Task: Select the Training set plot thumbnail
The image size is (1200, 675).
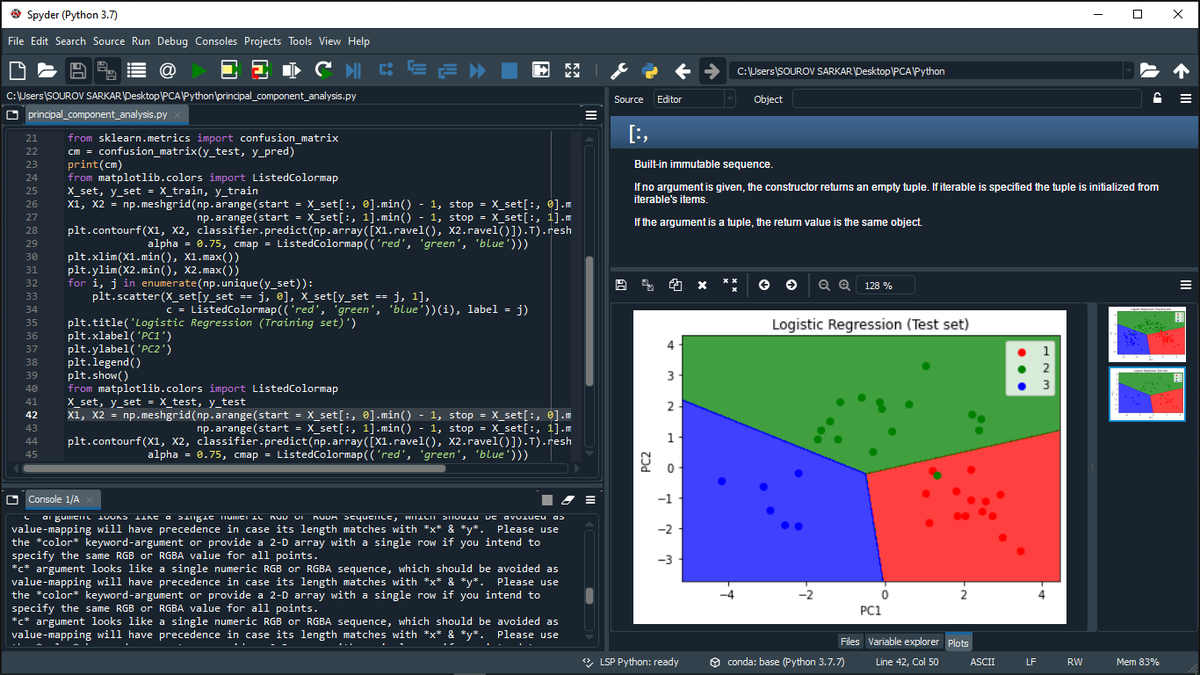Action: pyautogui.click(x=1147, y=336)
